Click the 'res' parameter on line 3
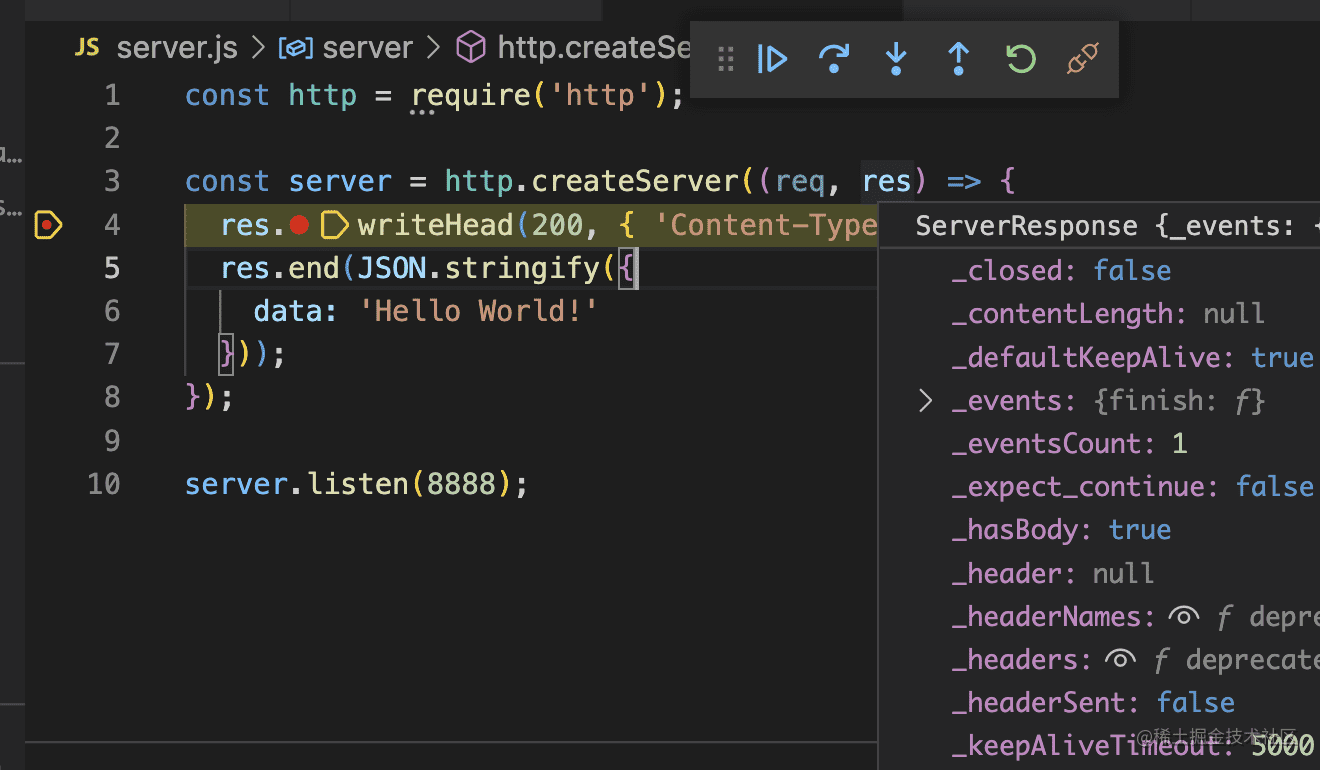1320x770 pixels. 887,182
